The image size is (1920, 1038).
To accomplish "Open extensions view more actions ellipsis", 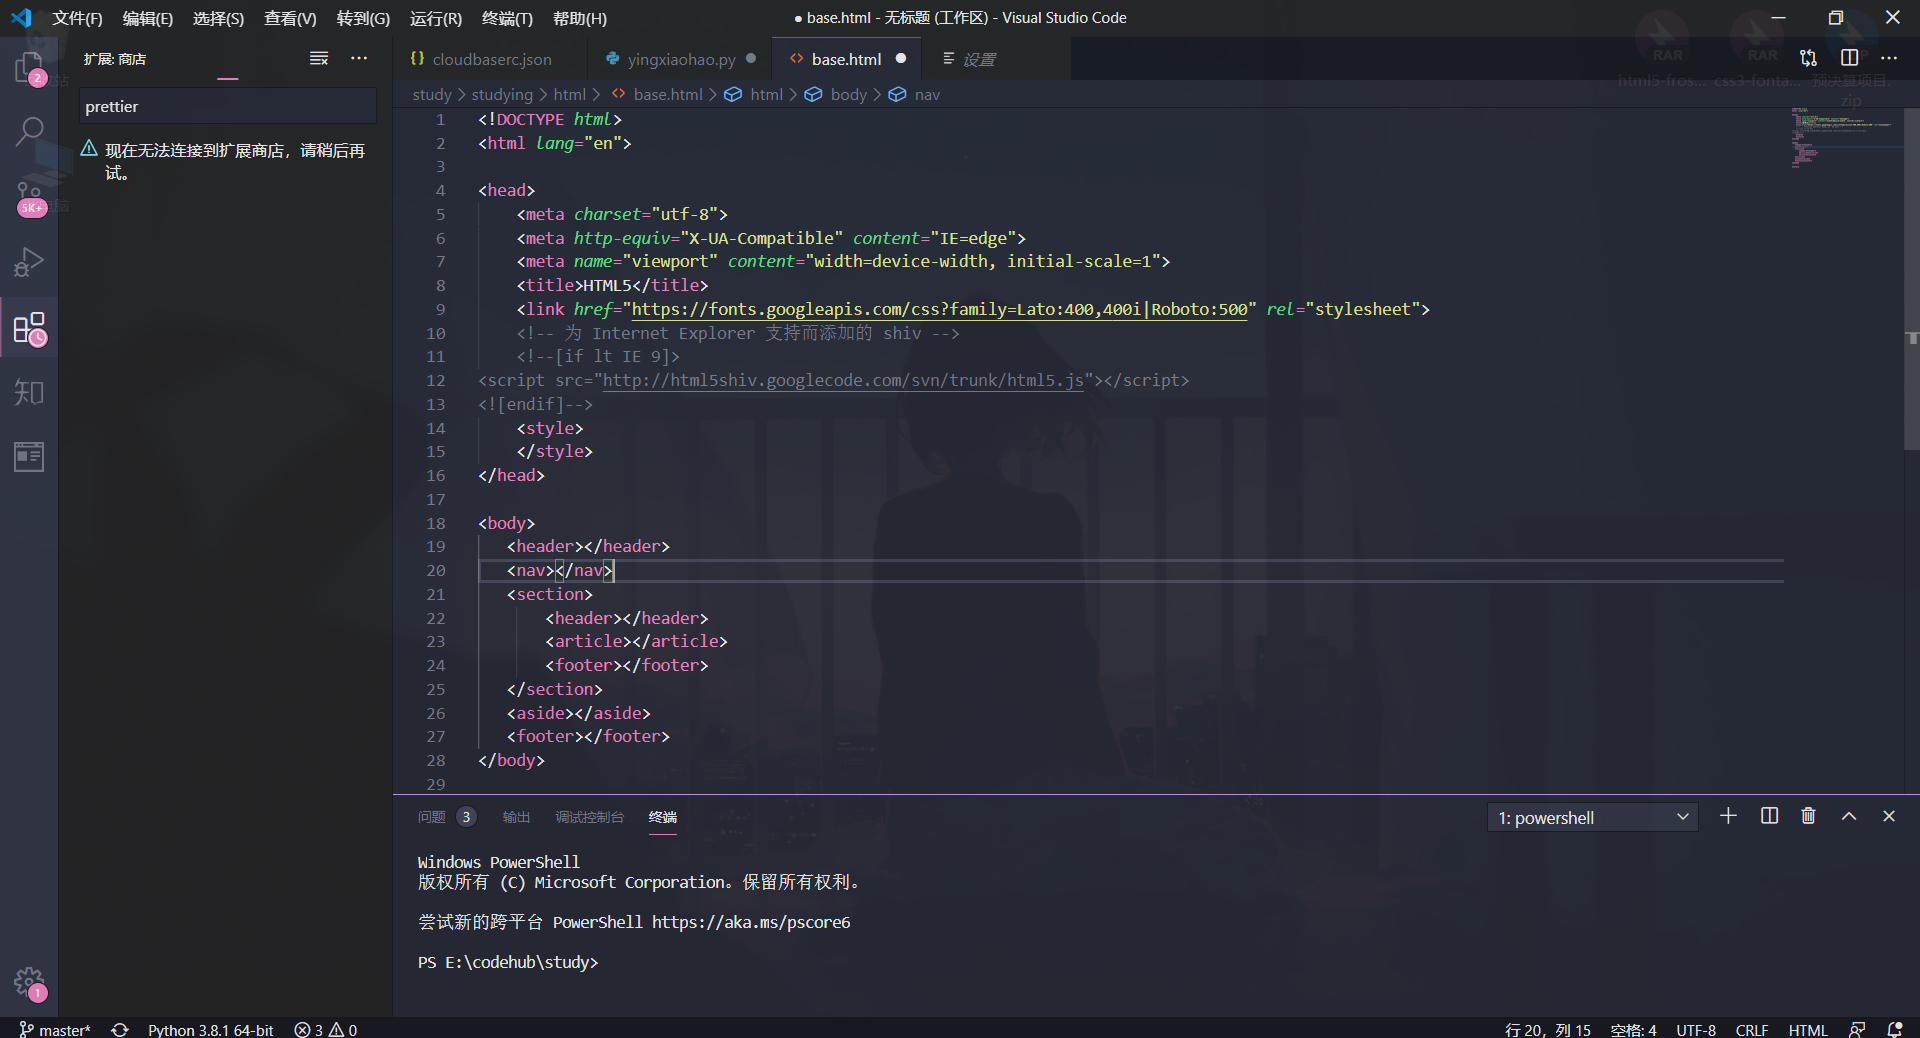I will (359, 59).
